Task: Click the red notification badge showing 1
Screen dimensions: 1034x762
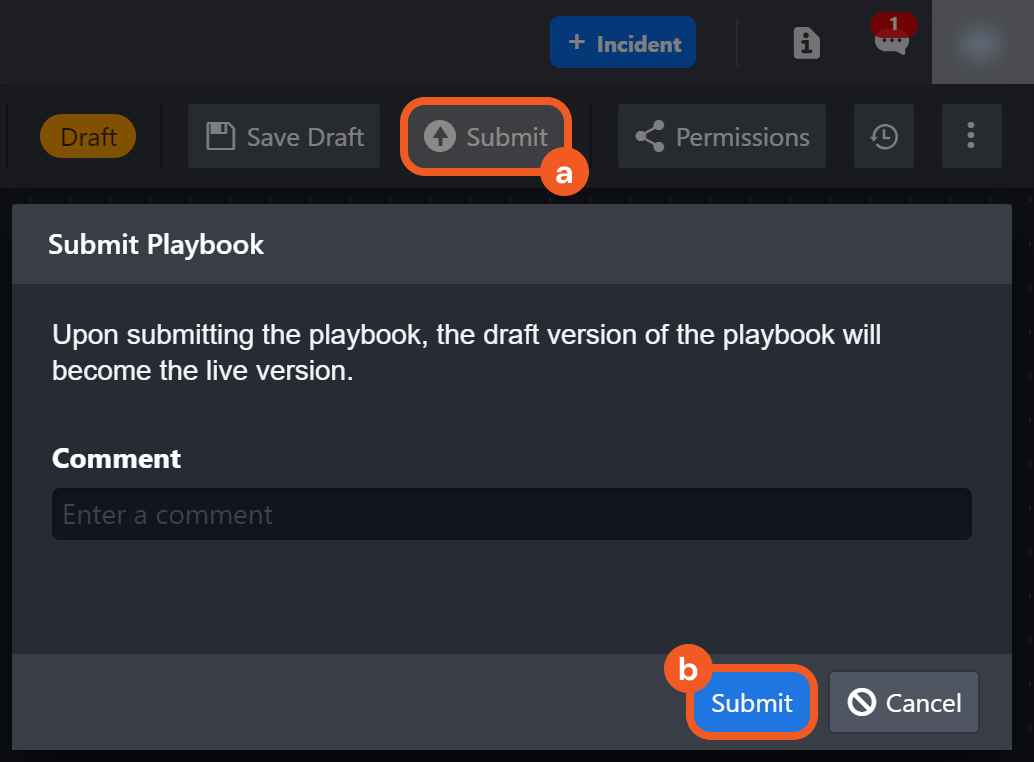Action: click(893, 24)
